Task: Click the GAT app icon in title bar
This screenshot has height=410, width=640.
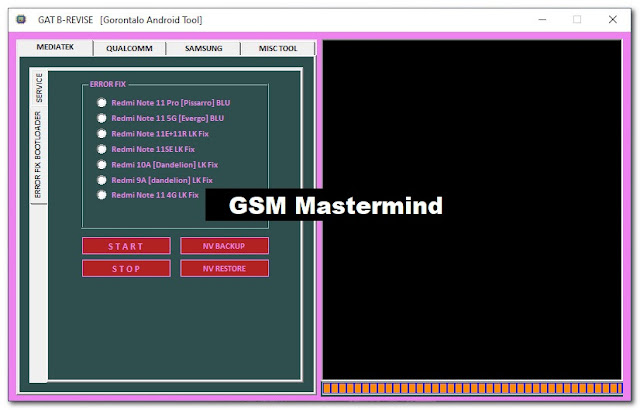Action: tap(21, 20)
